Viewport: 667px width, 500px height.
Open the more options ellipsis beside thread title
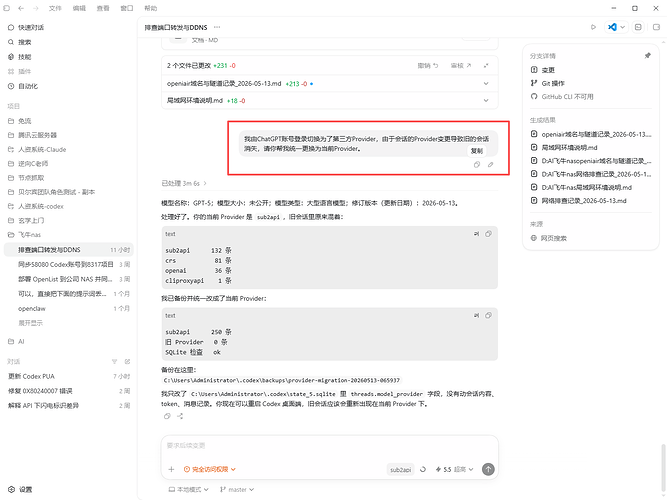point(217,27)
